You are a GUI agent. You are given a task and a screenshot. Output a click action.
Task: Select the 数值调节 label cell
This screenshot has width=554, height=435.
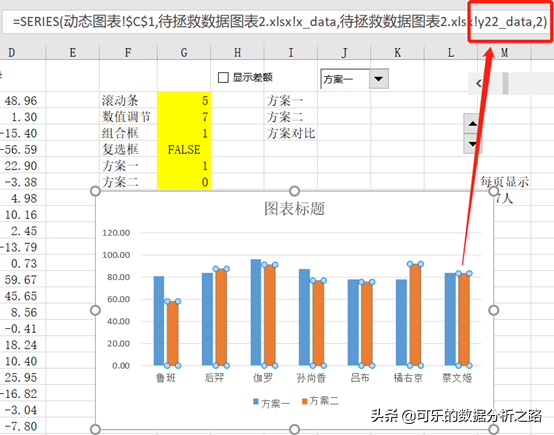128,117
